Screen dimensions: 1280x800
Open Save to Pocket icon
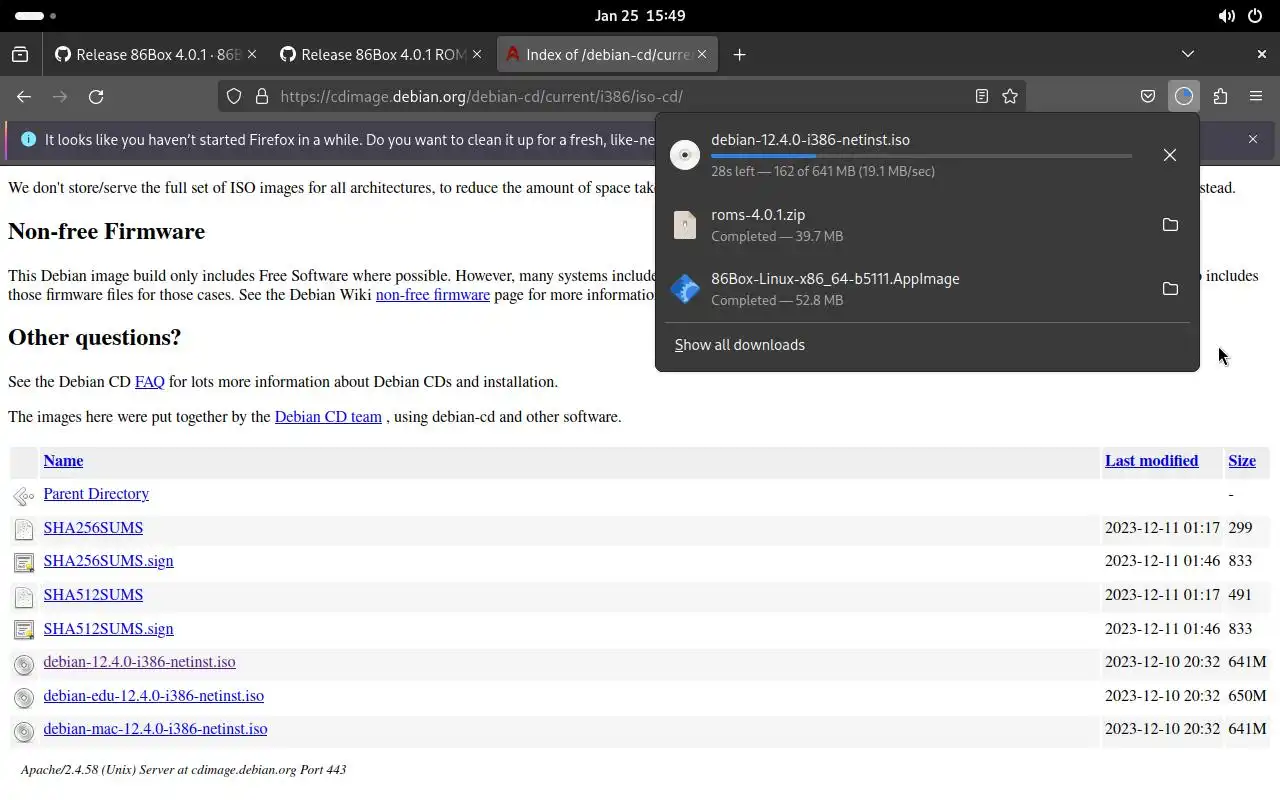click(1148, 97)
